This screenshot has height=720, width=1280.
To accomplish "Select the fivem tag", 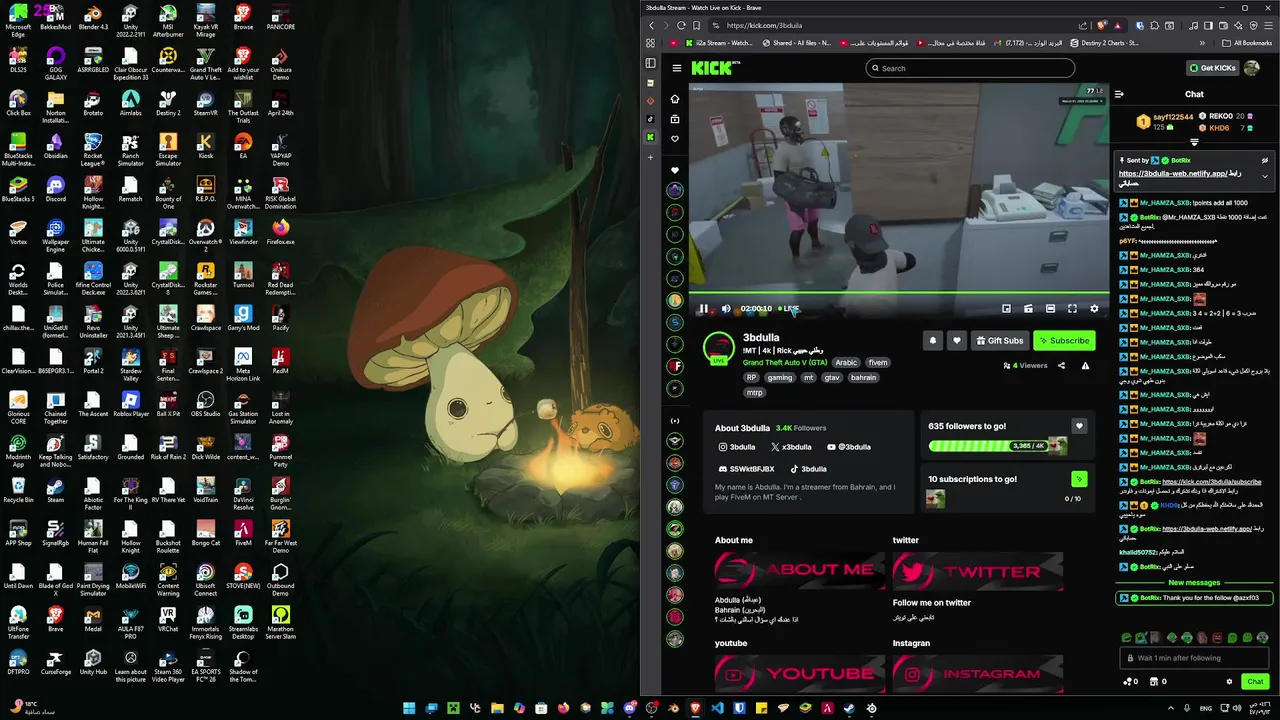I will point(878,363).
